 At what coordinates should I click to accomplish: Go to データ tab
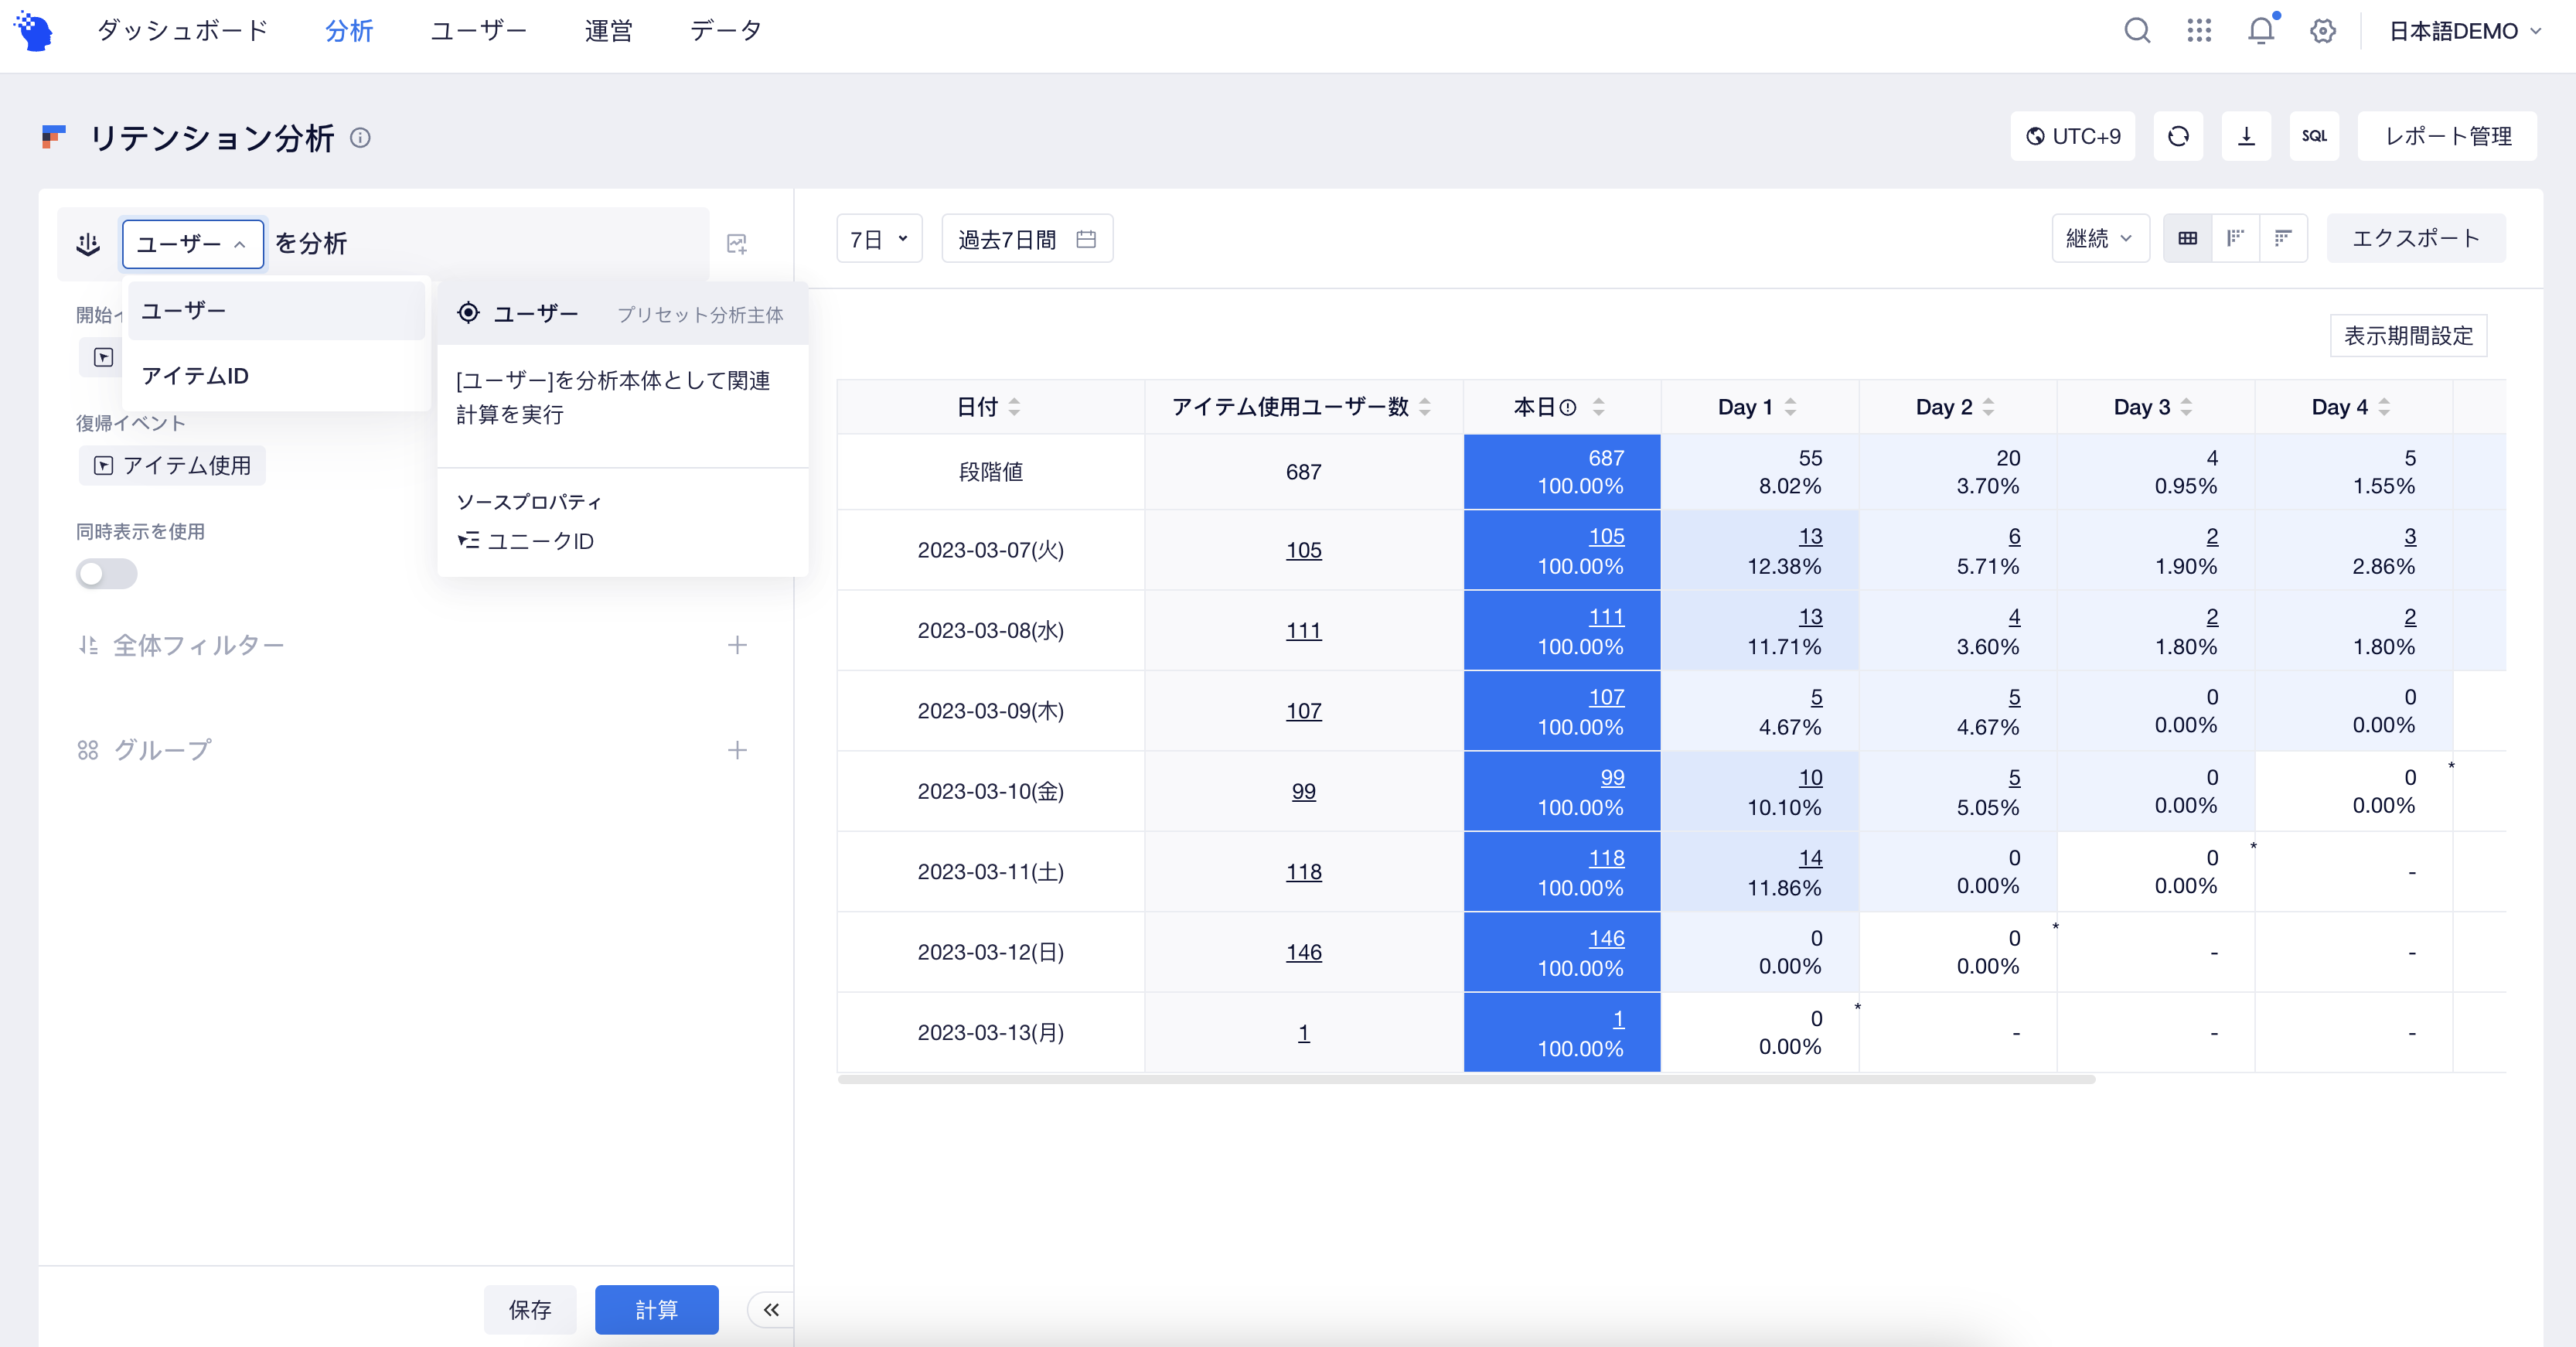pyautogui.click(x=726, y=31)
